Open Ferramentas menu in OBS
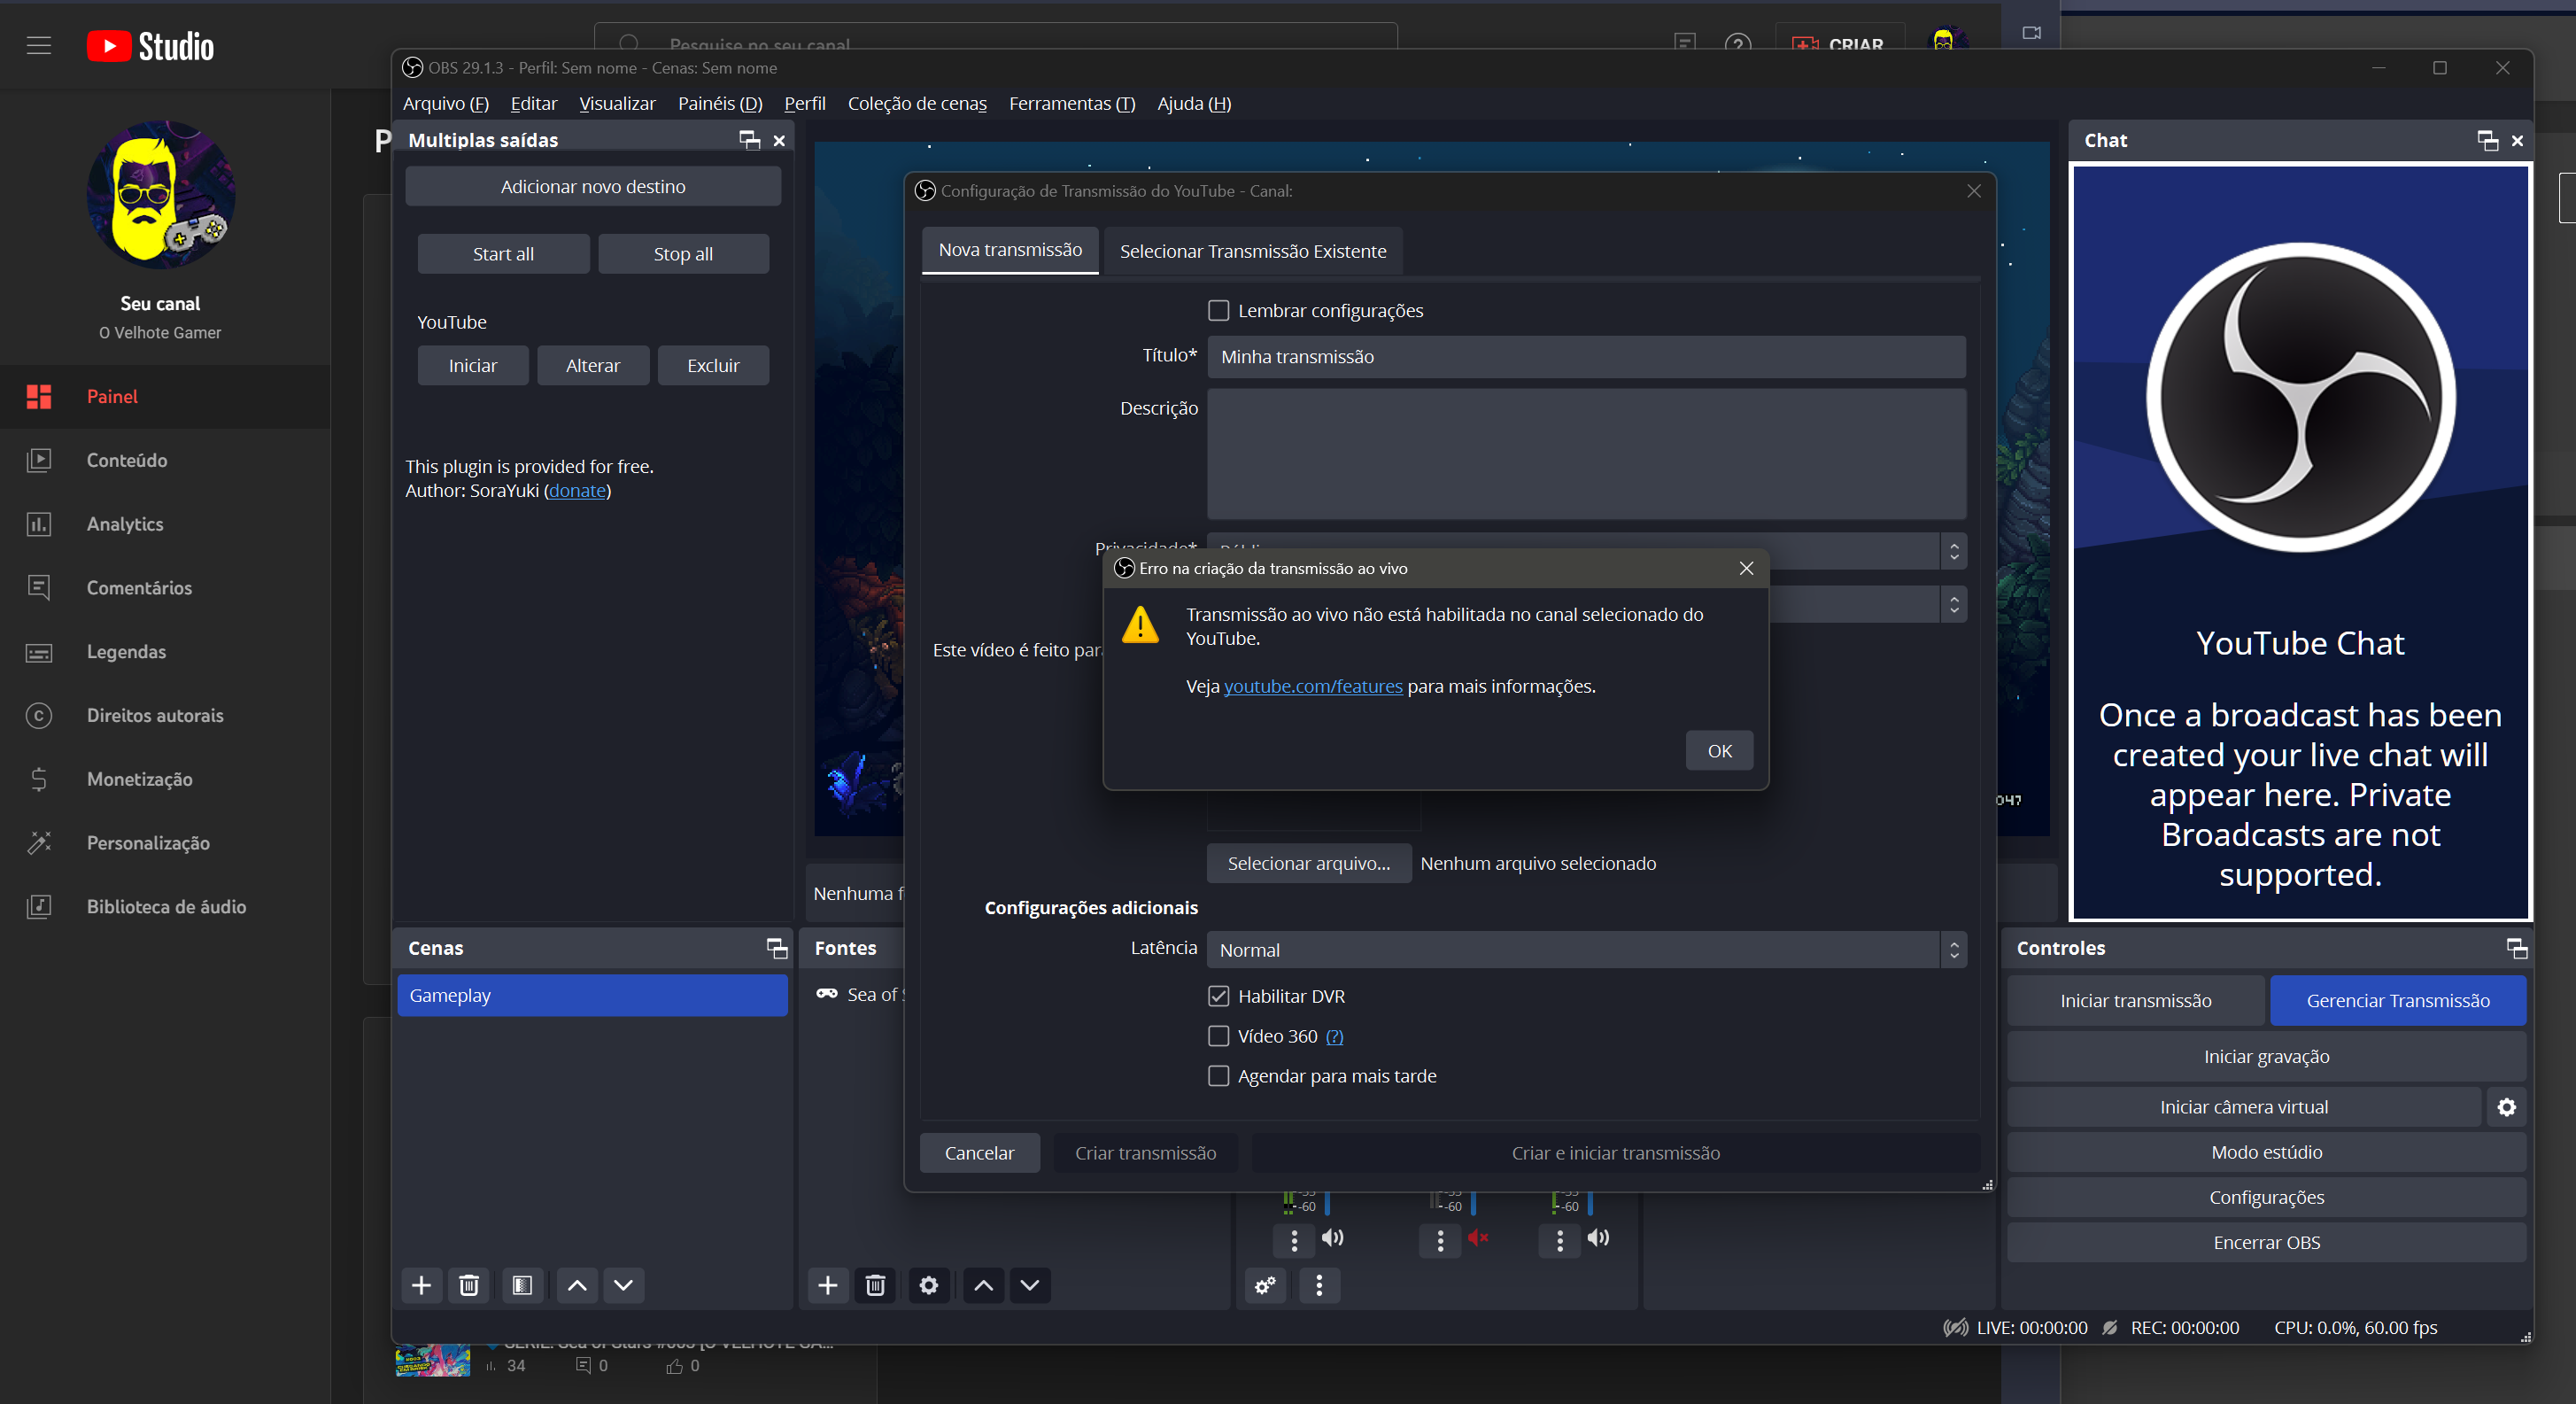 [x=1072, y=103]
